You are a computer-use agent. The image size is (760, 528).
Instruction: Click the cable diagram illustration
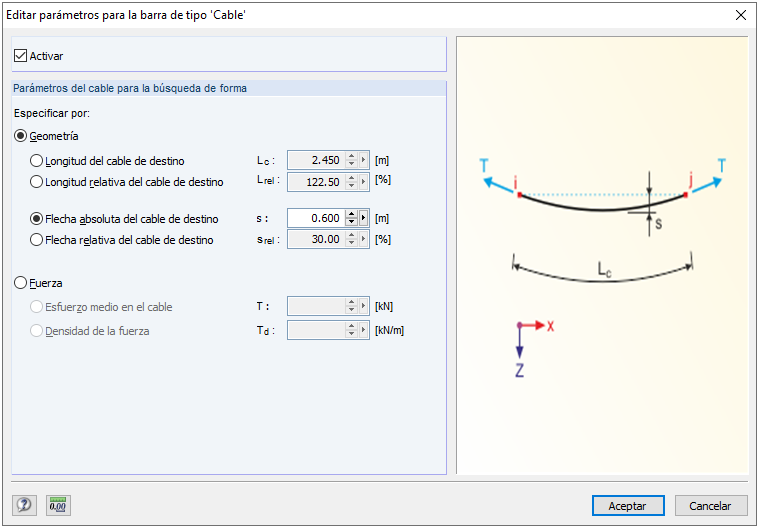click(x=602, y=256)
